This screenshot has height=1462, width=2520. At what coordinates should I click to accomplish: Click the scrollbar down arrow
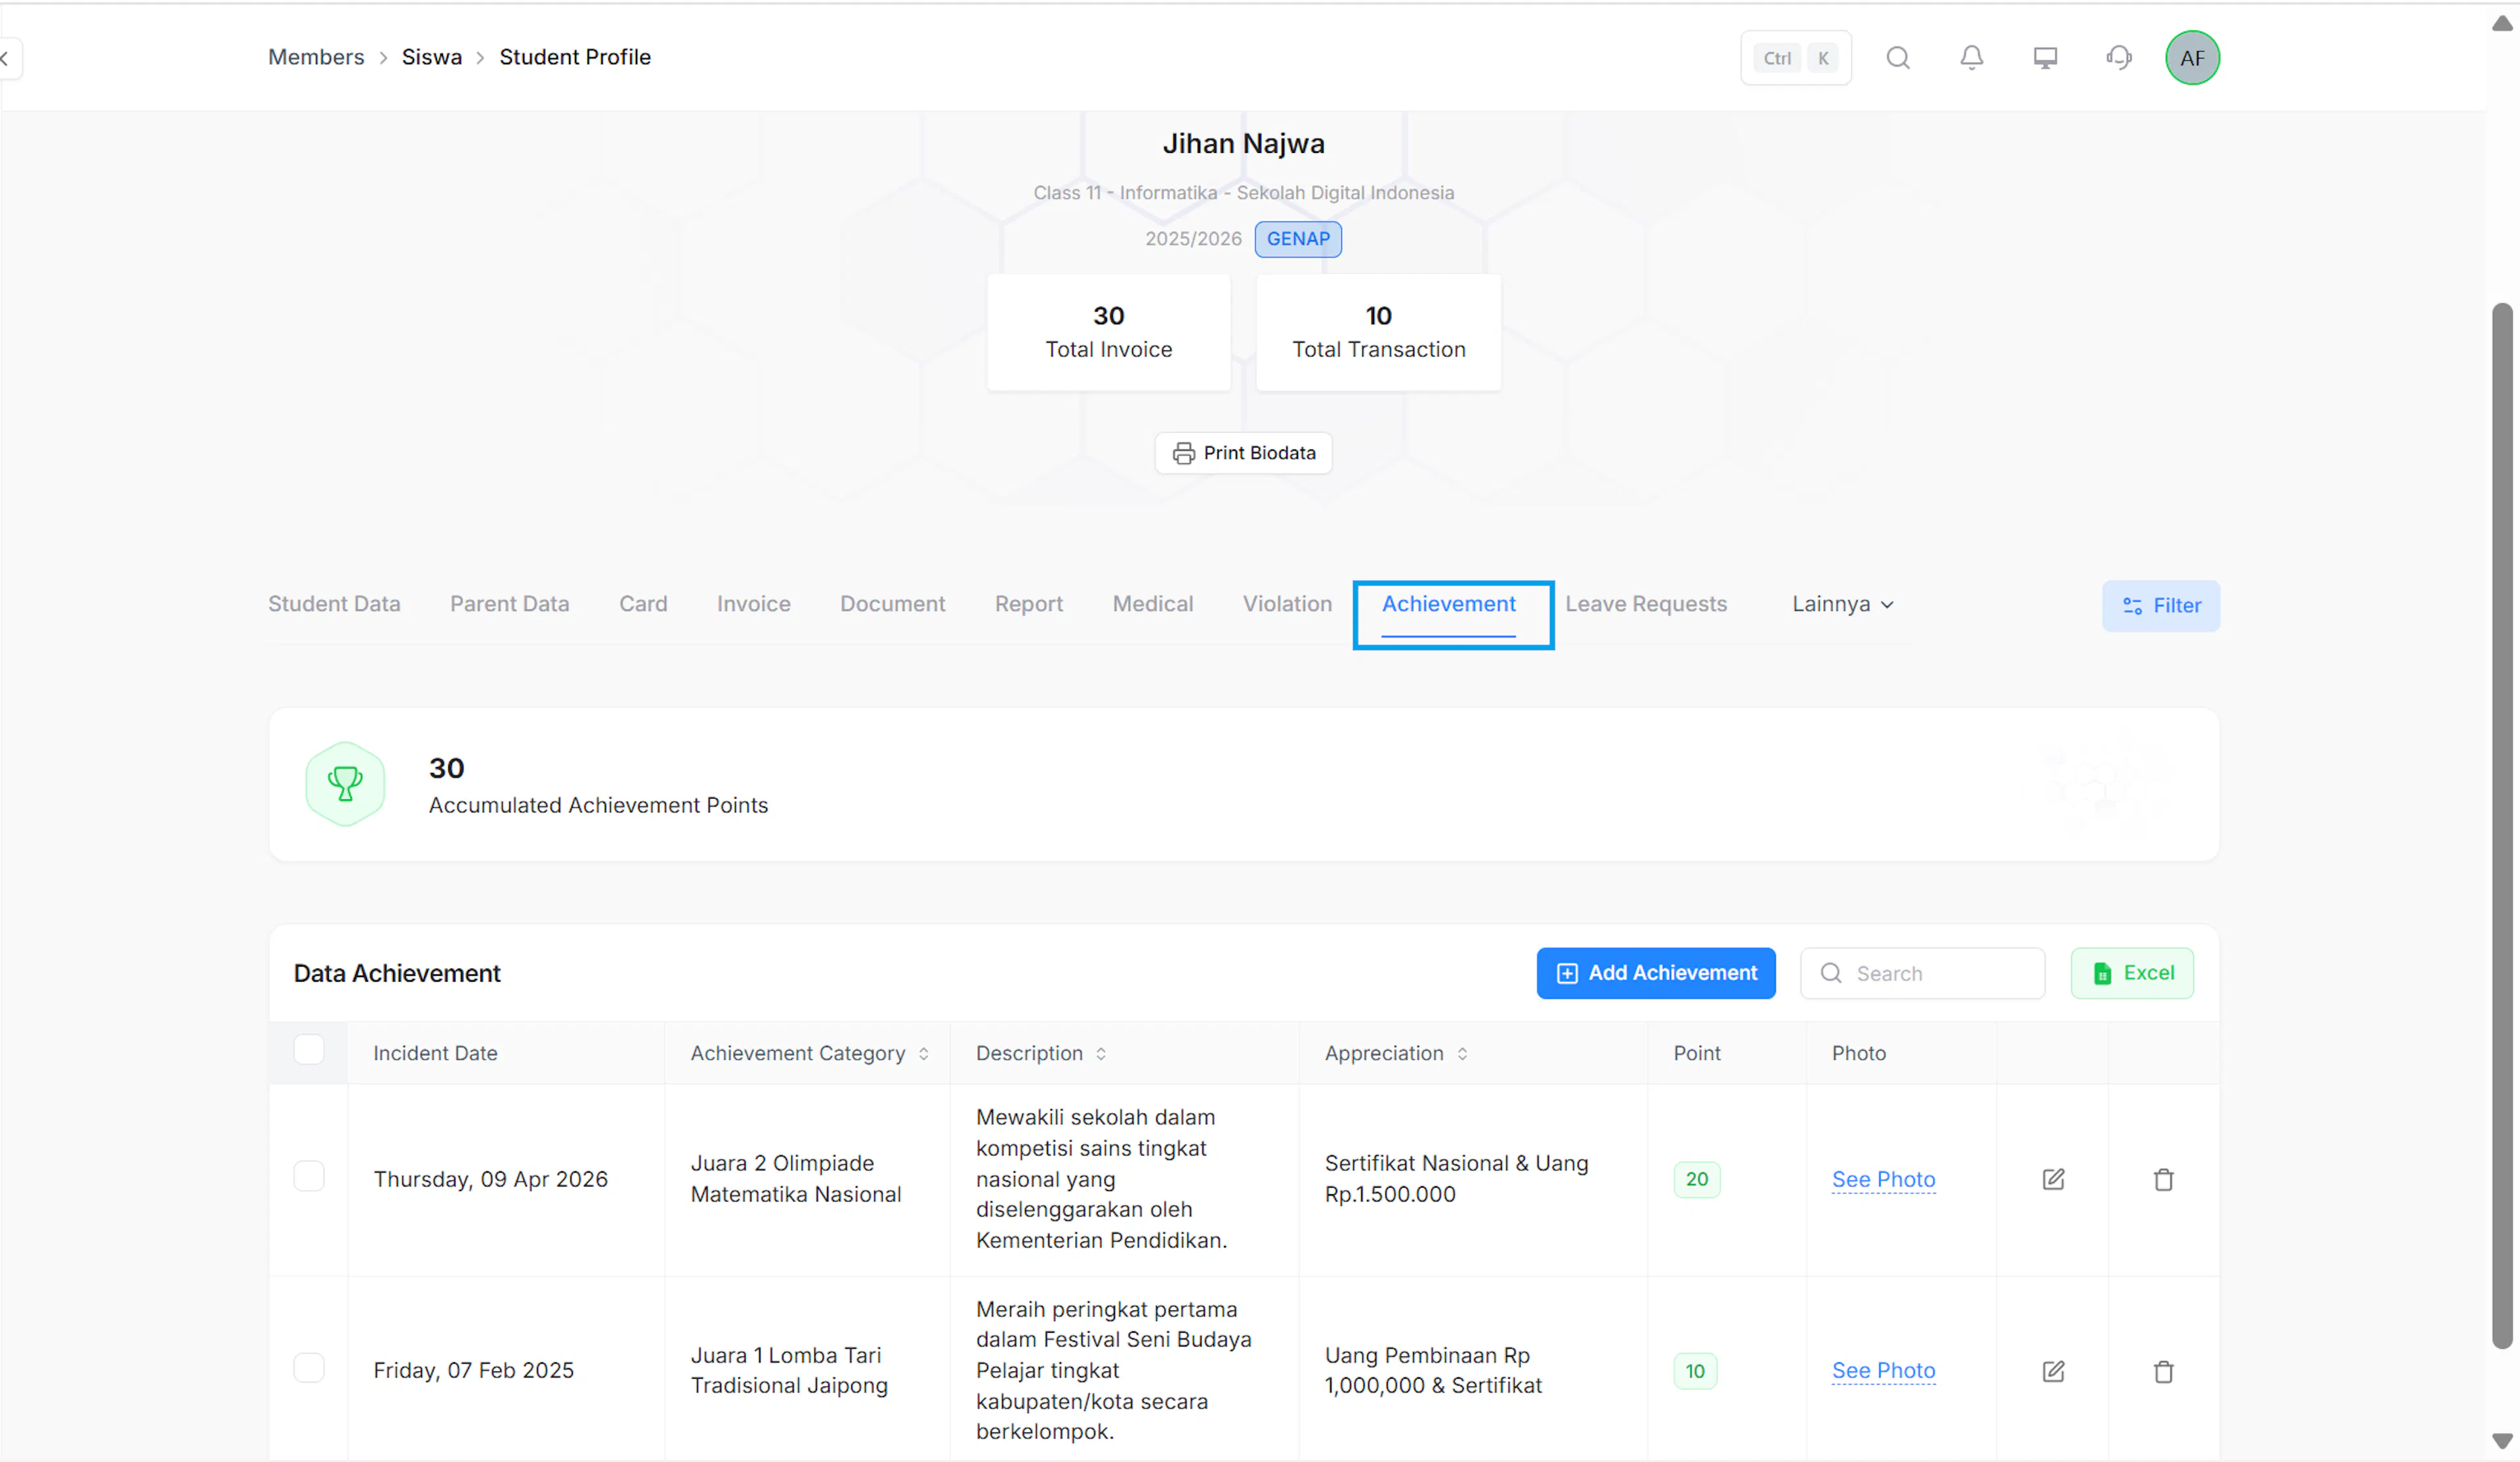[2502, 1441]
